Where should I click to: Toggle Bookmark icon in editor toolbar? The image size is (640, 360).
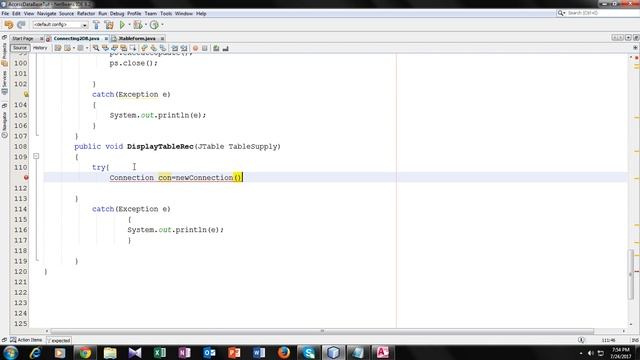163,48
